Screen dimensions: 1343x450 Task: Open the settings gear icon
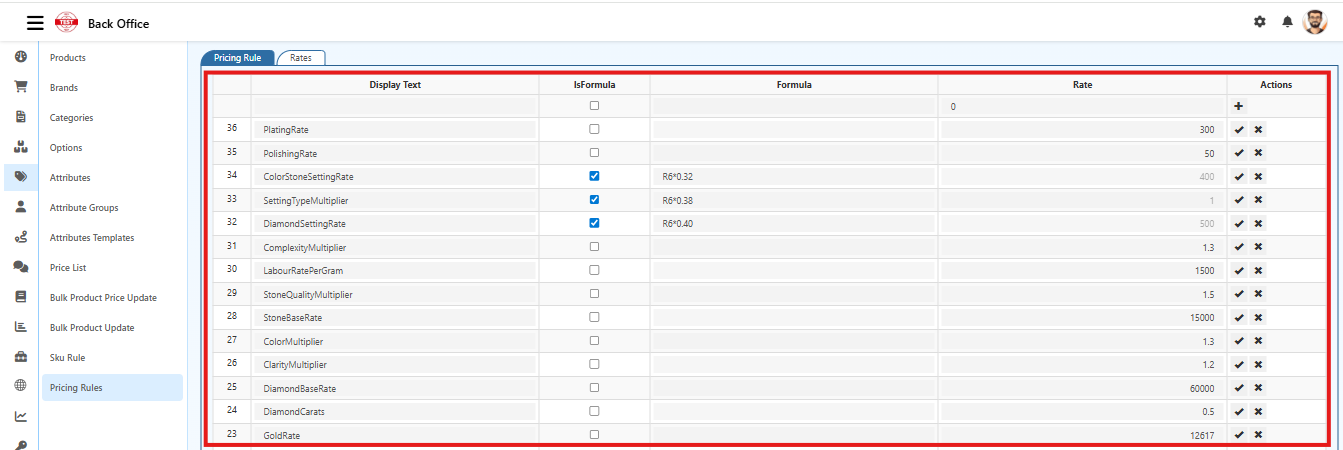1260,22
